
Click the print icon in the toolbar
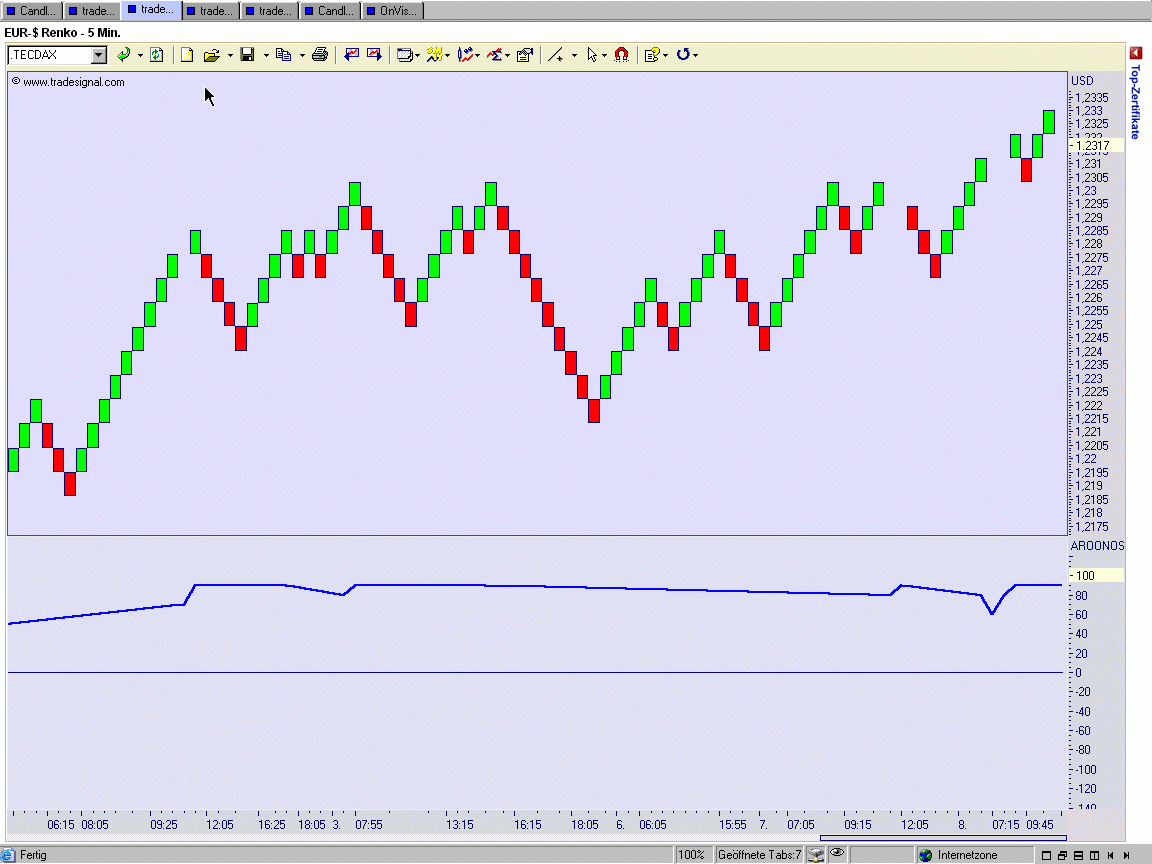[x=320, y=55]
